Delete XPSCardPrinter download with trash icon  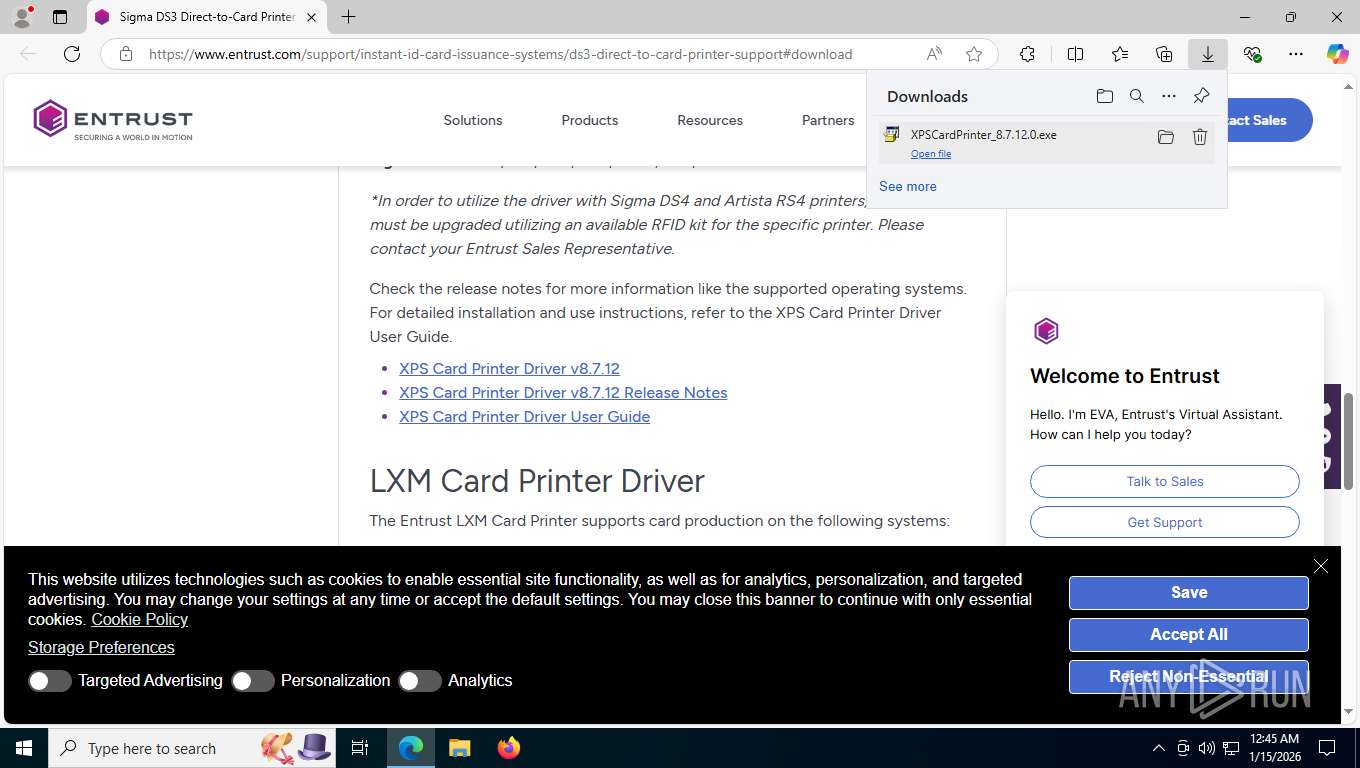pos(1200,137)
